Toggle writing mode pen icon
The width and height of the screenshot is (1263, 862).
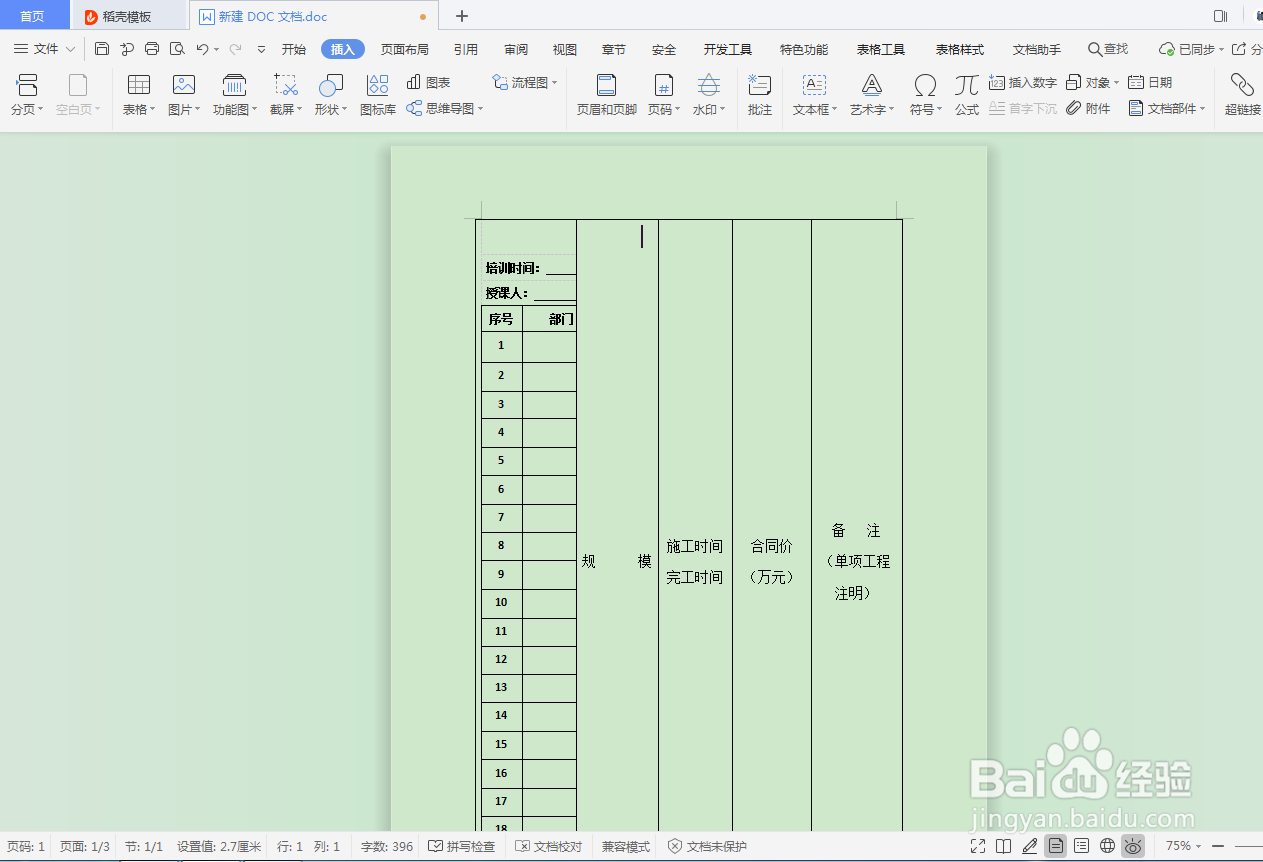click(1030, 846)
